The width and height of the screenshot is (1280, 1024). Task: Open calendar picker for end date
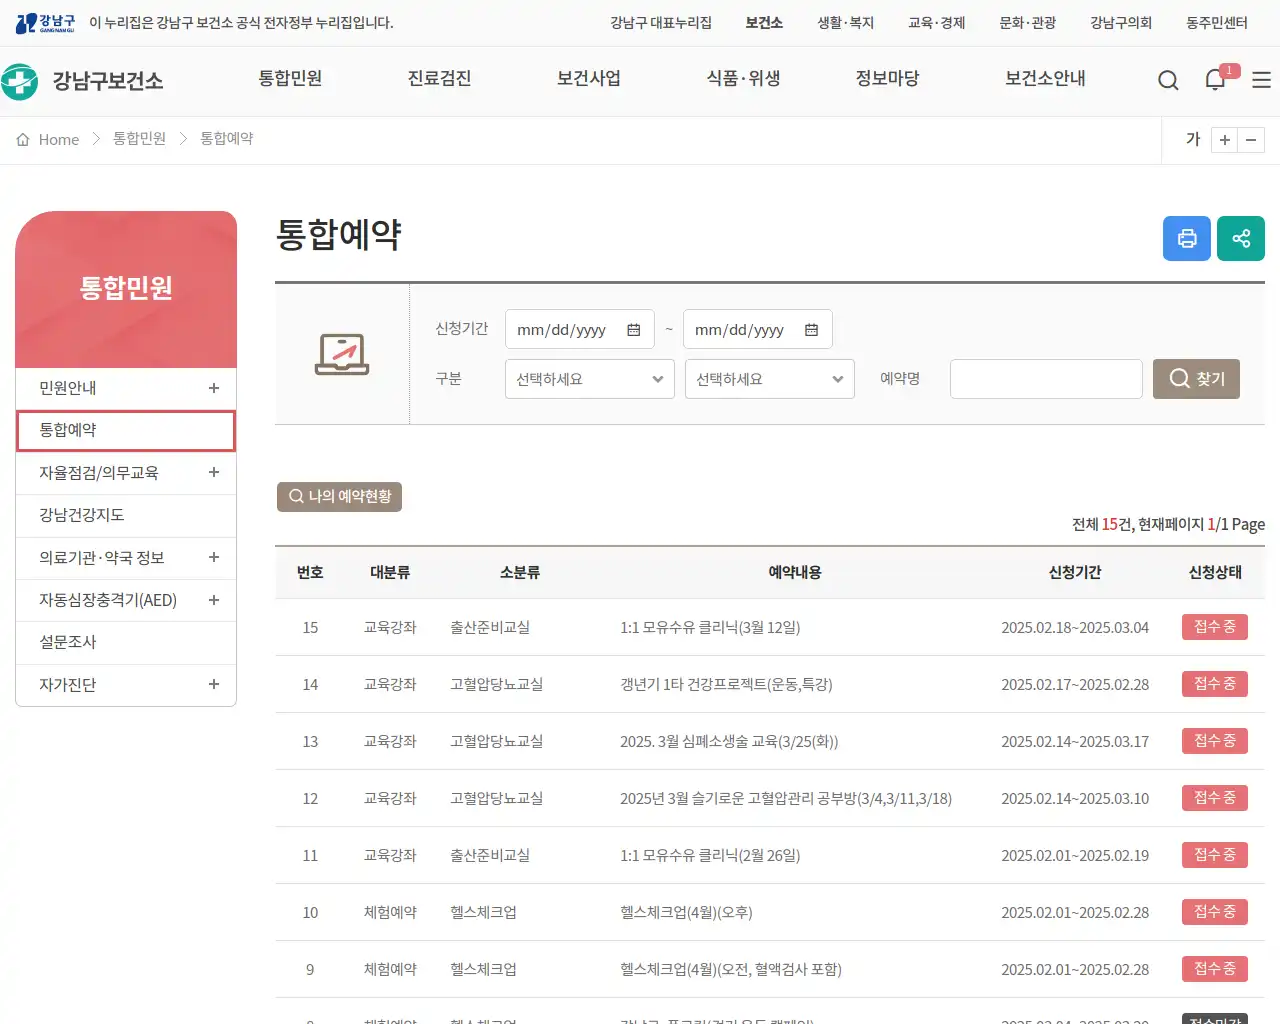pyautogui.click(x=812, y=328)
